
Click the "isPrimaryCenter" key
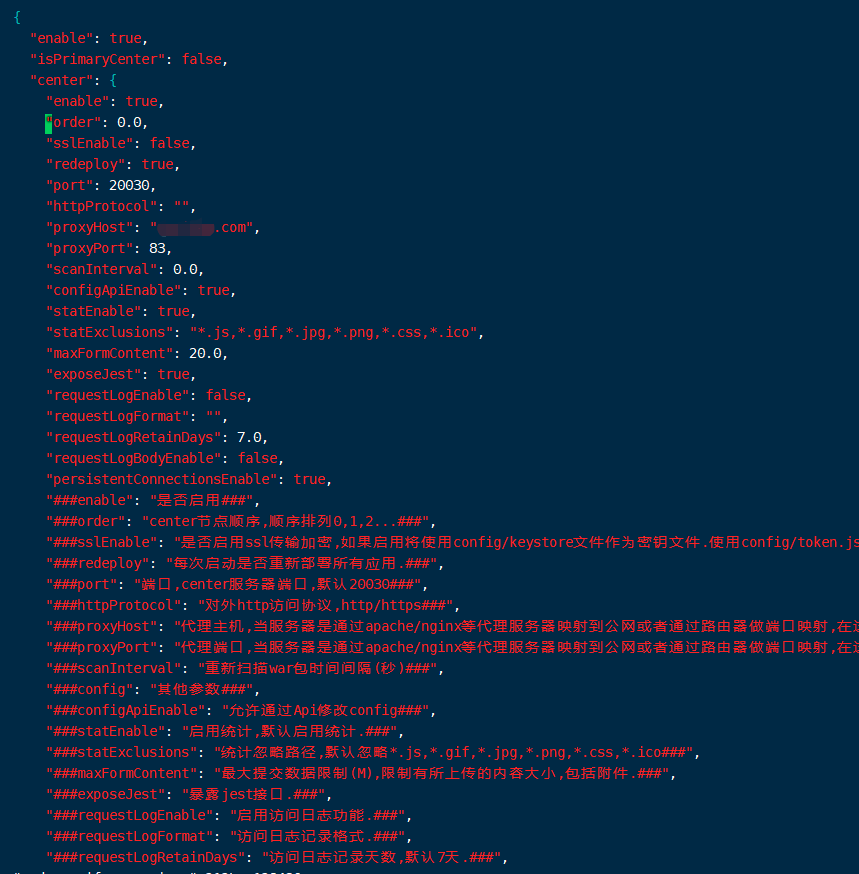click(x=97, y=59)
